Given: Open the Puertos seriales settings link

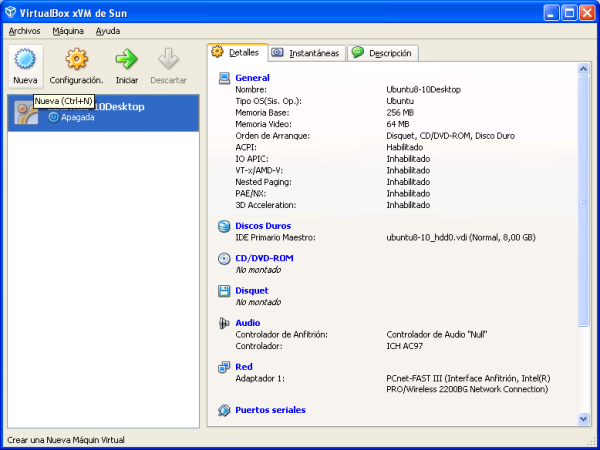Looking at the screenshot, I should click(x=270, y=410).
